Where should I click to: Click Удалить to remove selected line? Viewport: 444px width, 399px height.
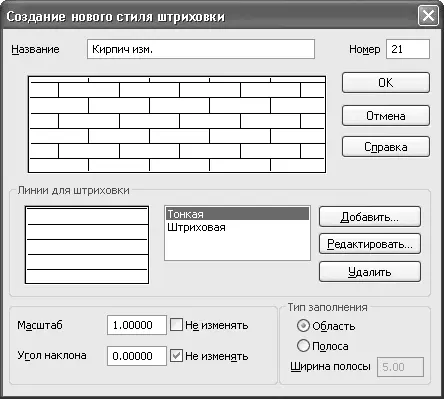[370, 272]
